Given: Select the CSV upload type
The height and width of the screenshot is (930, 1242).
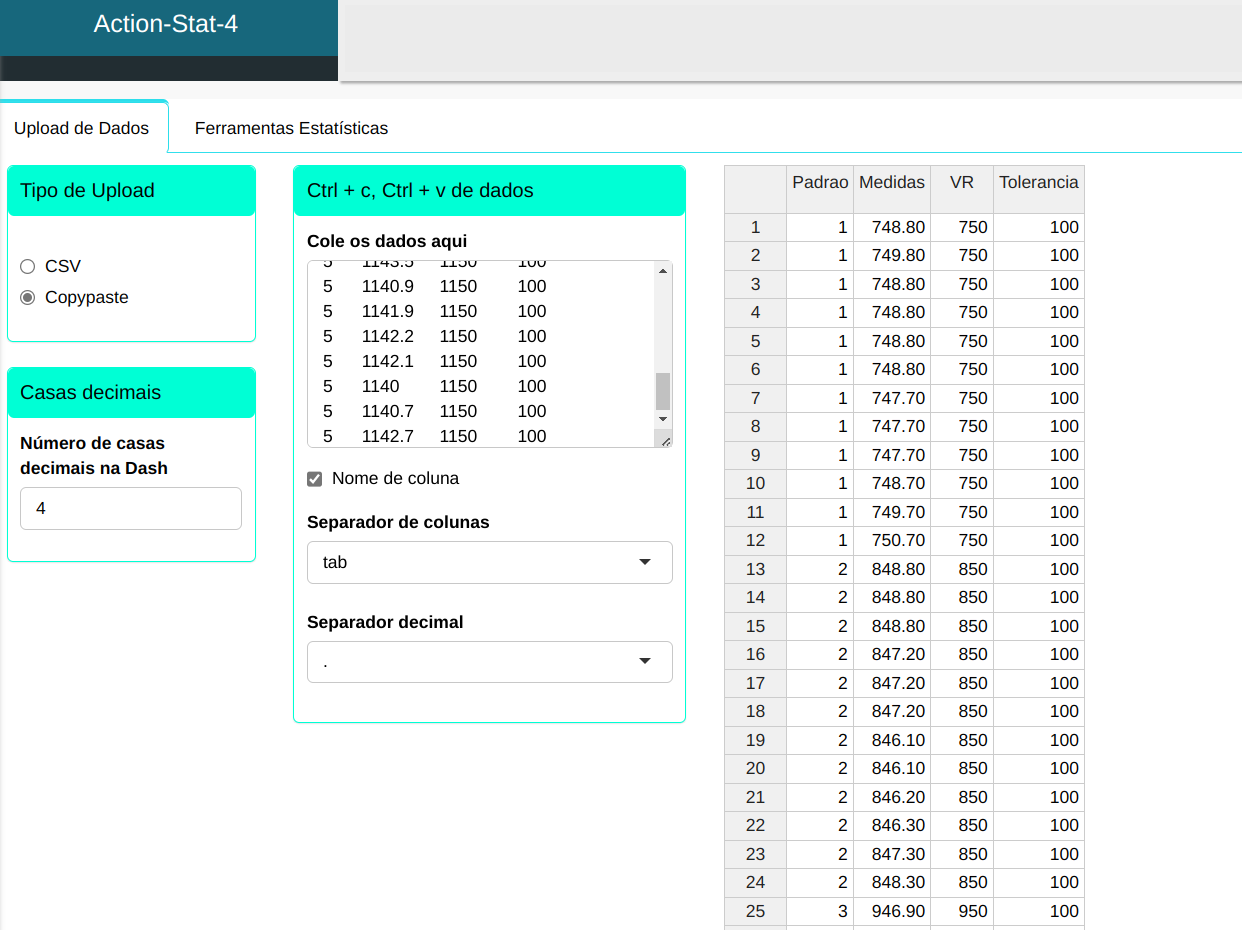Looking at the screenshot, I should [28, 266].
